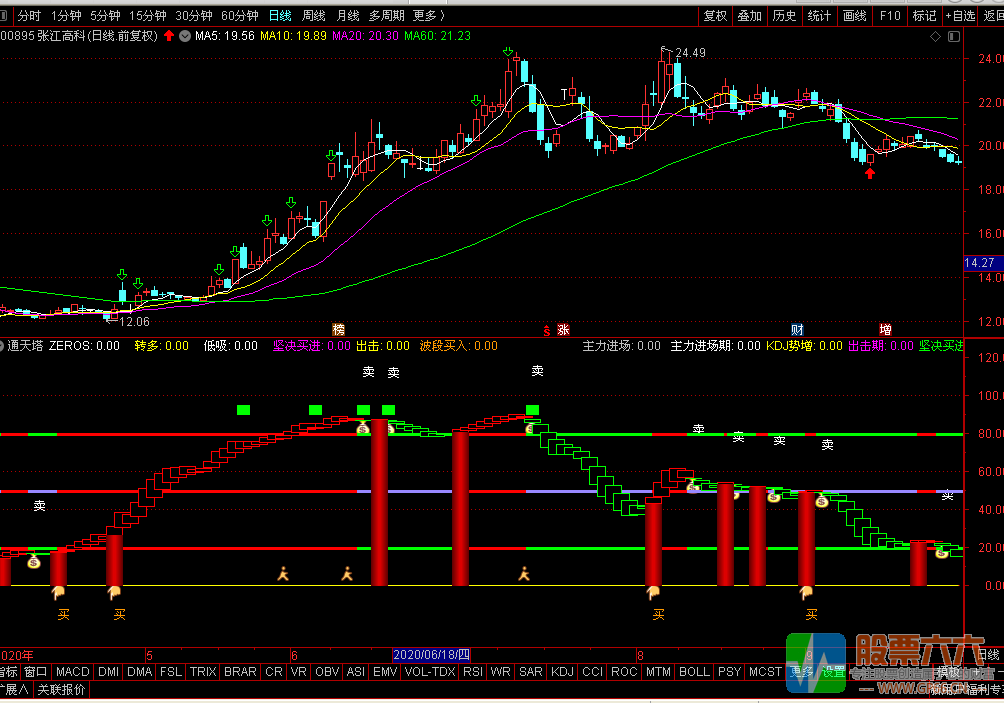Select the 5分钟 period
The image size is (1004, 703).
click(105, 16)
